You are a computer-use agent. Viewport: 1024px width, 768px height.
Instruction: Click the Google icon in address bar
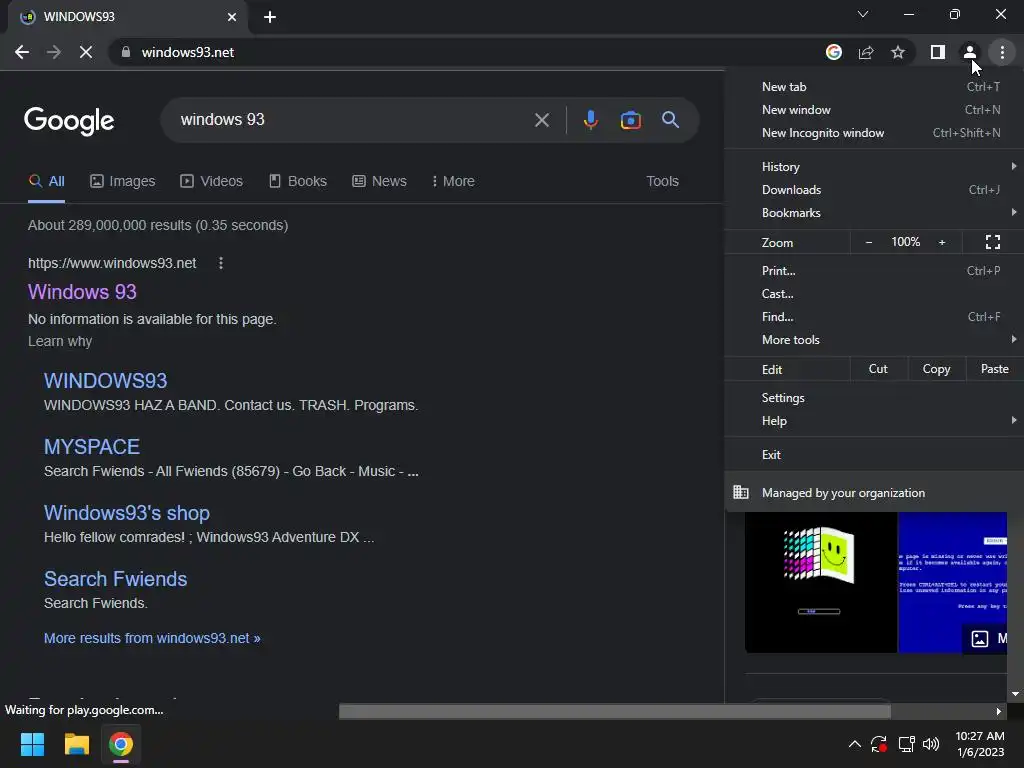pos(833,52)
